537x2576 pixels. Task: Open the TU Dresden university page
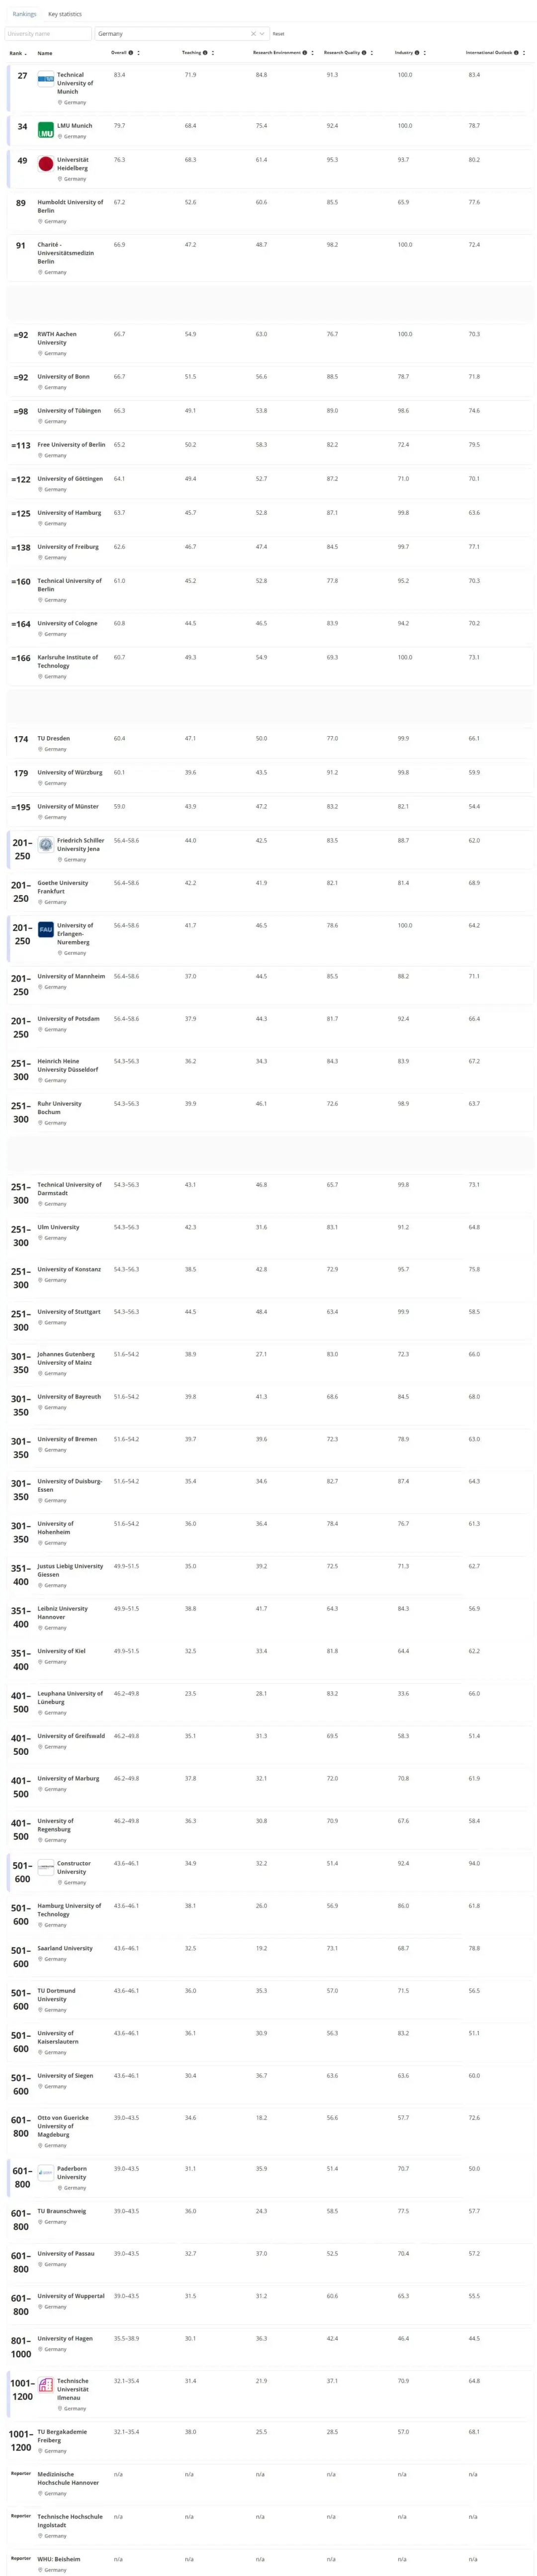point(54,739)
